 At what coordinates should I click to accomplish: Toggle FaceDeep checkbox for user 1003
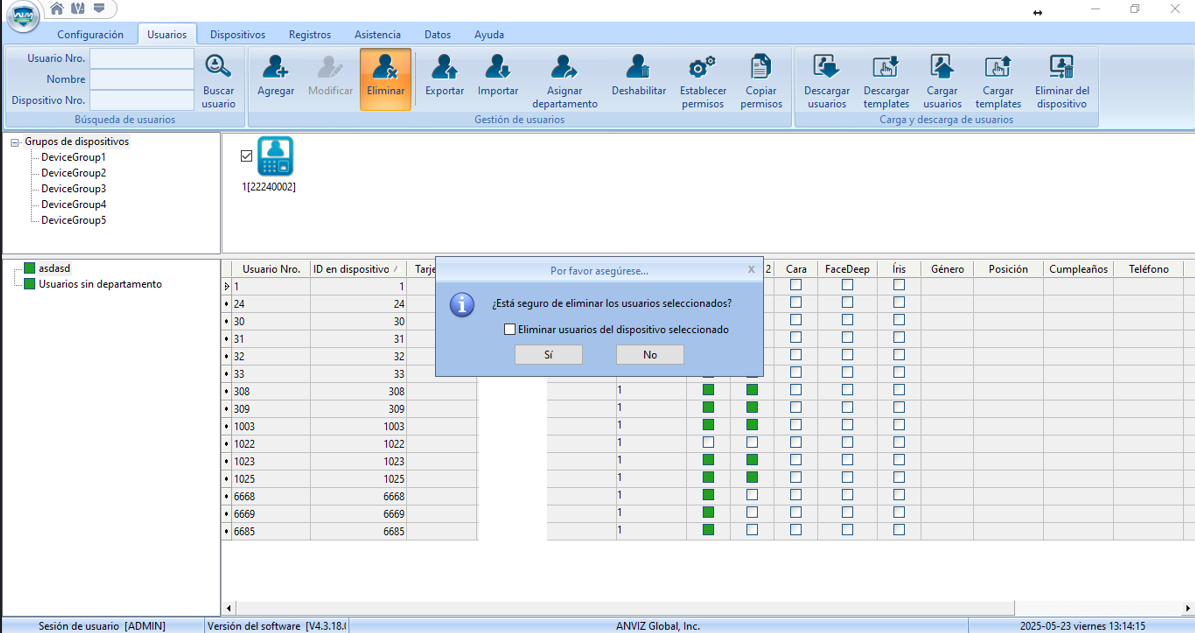847,425
